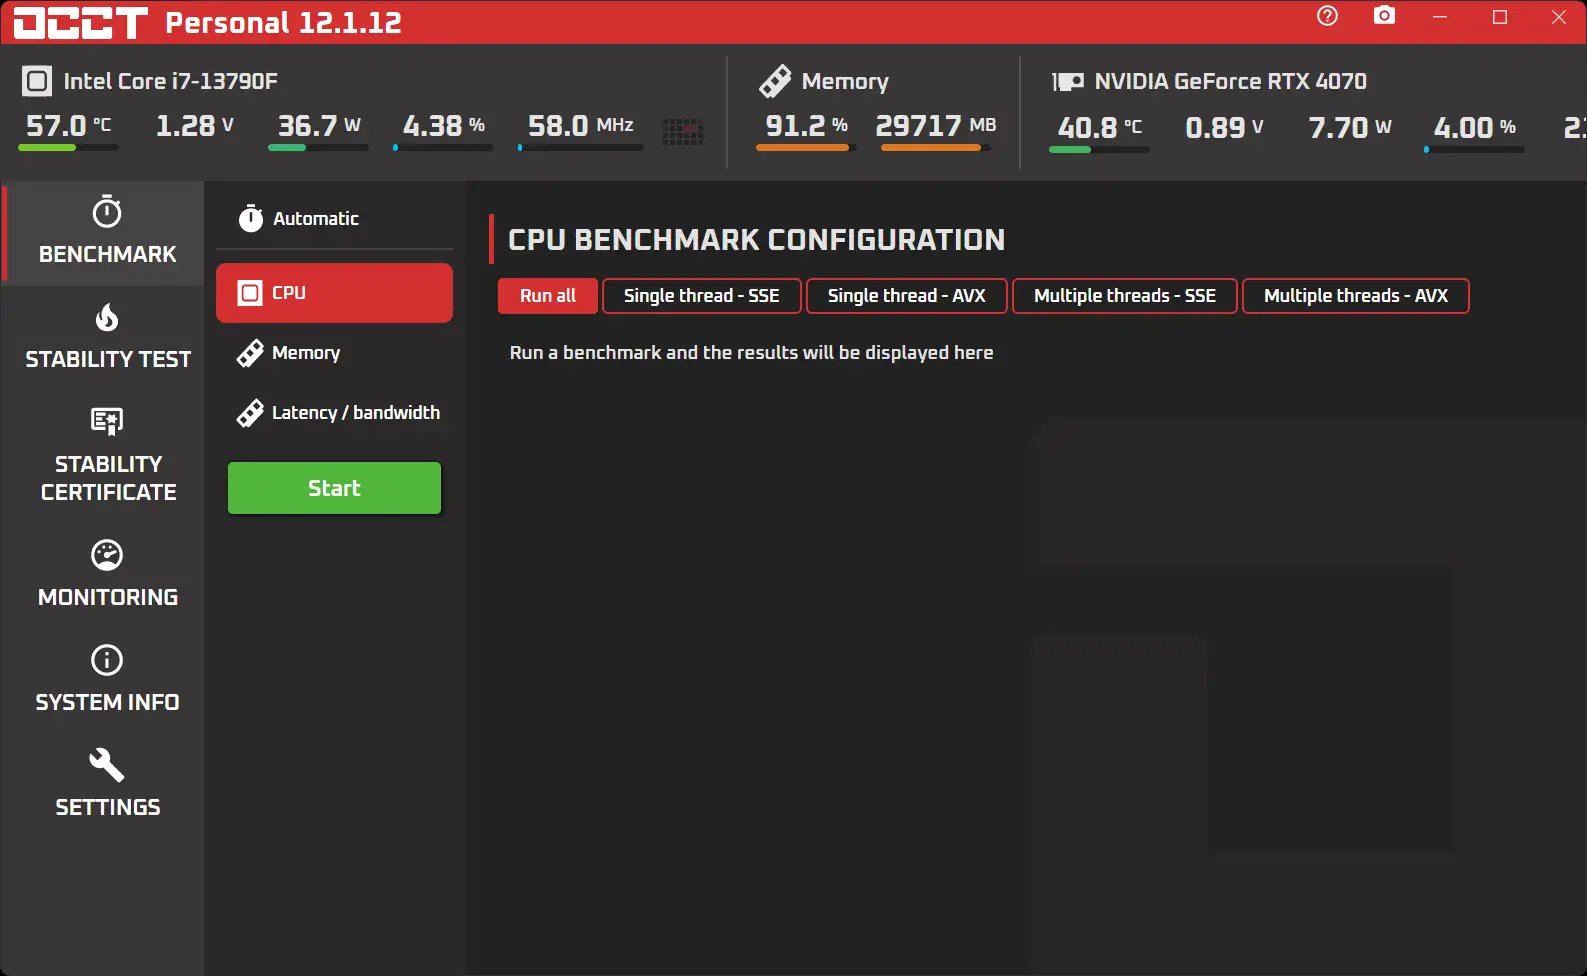Screen dimensions: 1587x976
Task: Choose Multiple threads - SSE option
Action: point(1124,296)
